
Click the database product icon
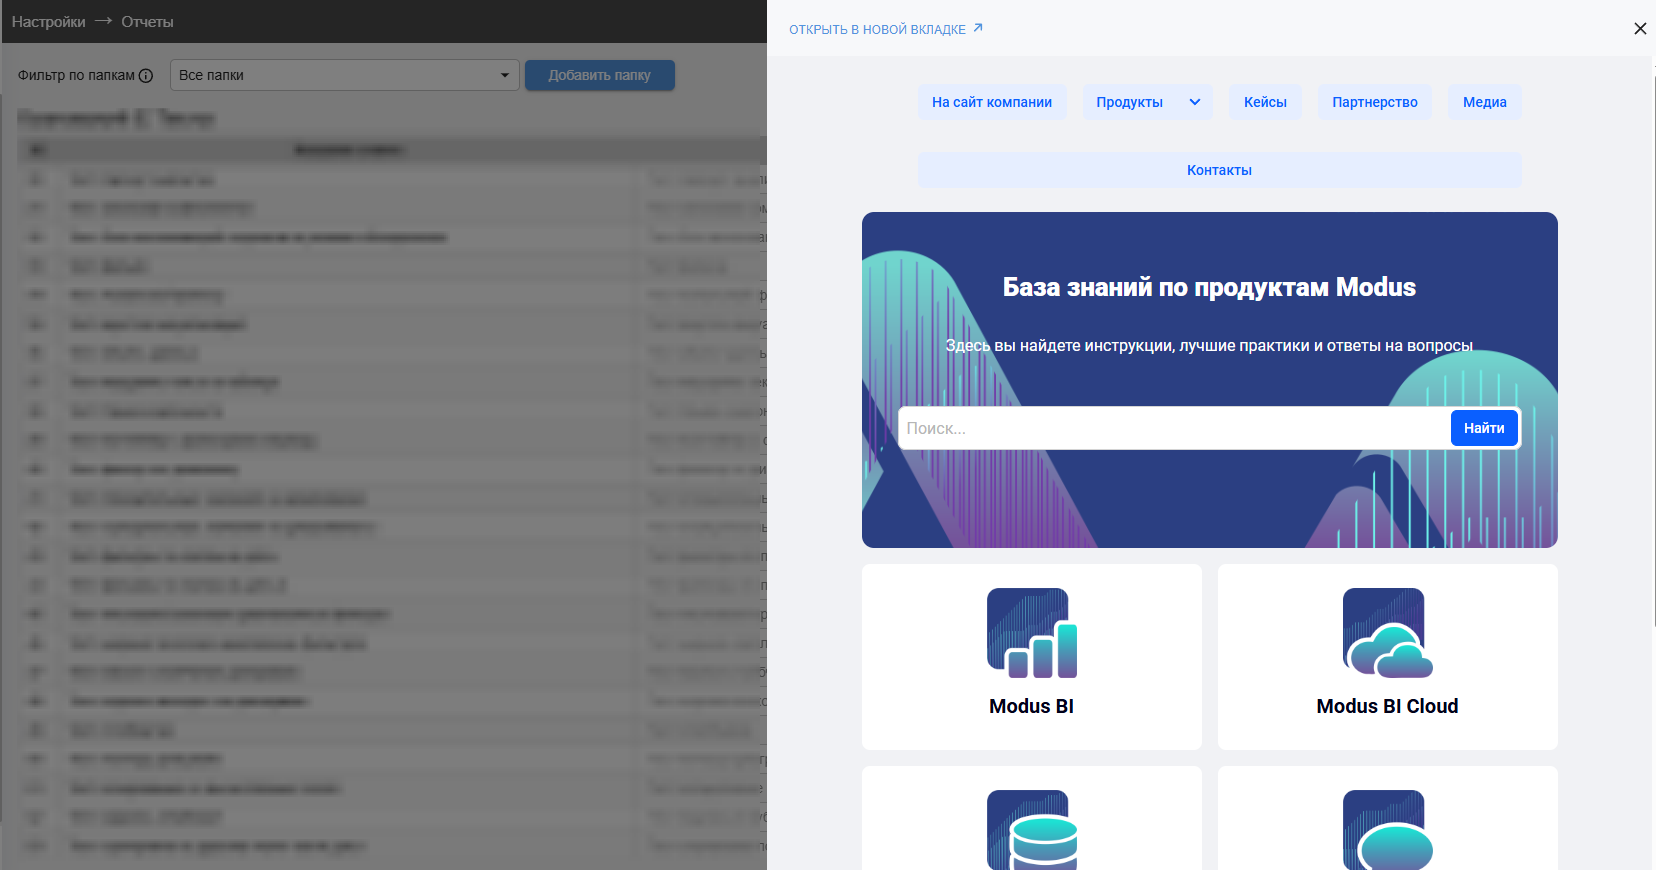(1031, 830)
